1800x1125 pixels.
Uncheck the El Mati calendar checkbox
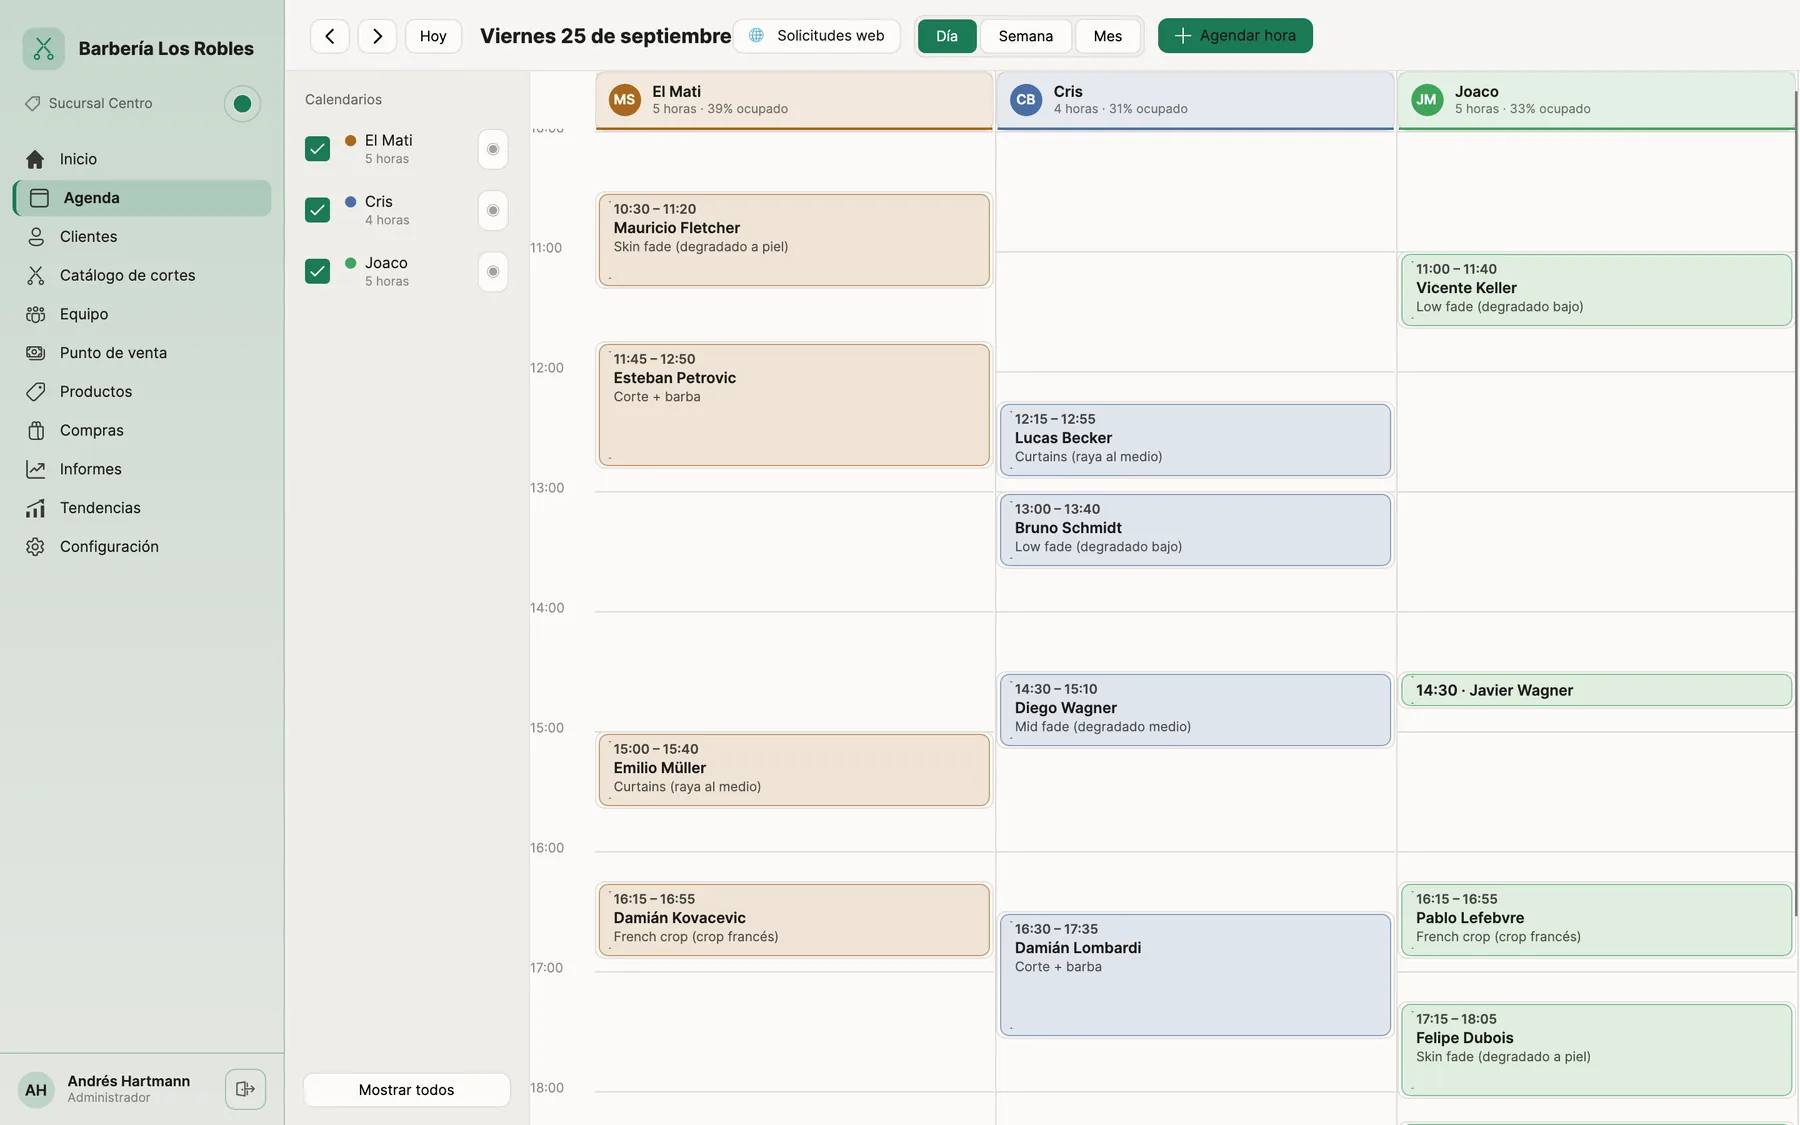coord(317,149)
